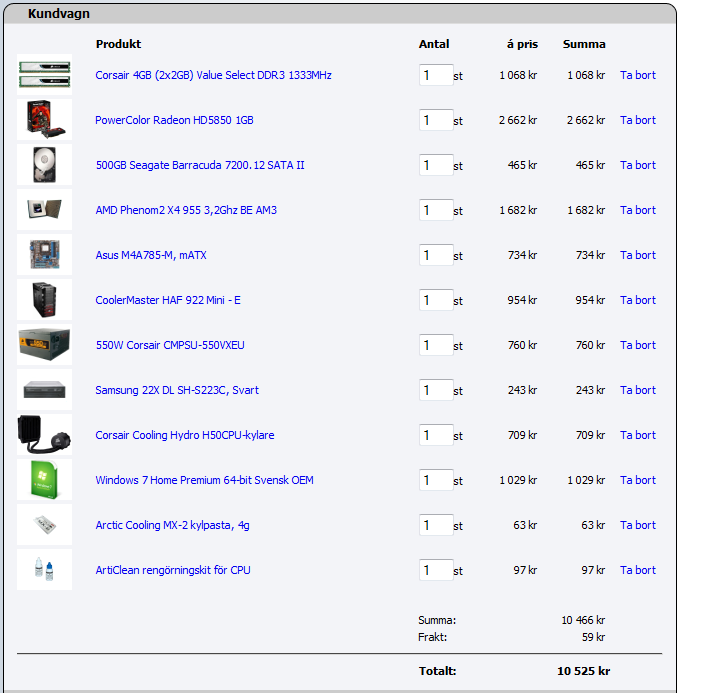The height and width of the screenshot is (693, 719).
Task: Click the Corsair Hydro H50 cooler image
Action: [x=44, y=435]
